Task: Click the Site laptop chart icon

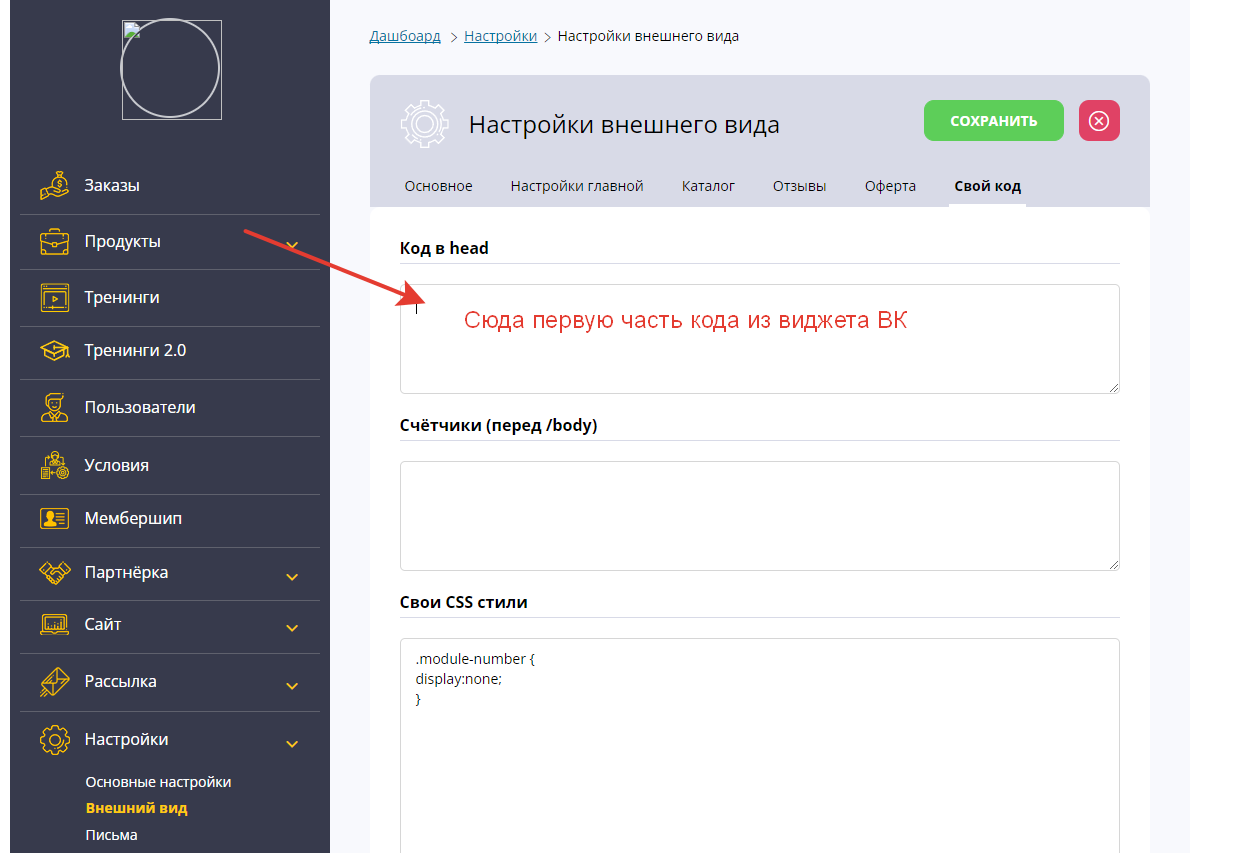Action: 54,624
